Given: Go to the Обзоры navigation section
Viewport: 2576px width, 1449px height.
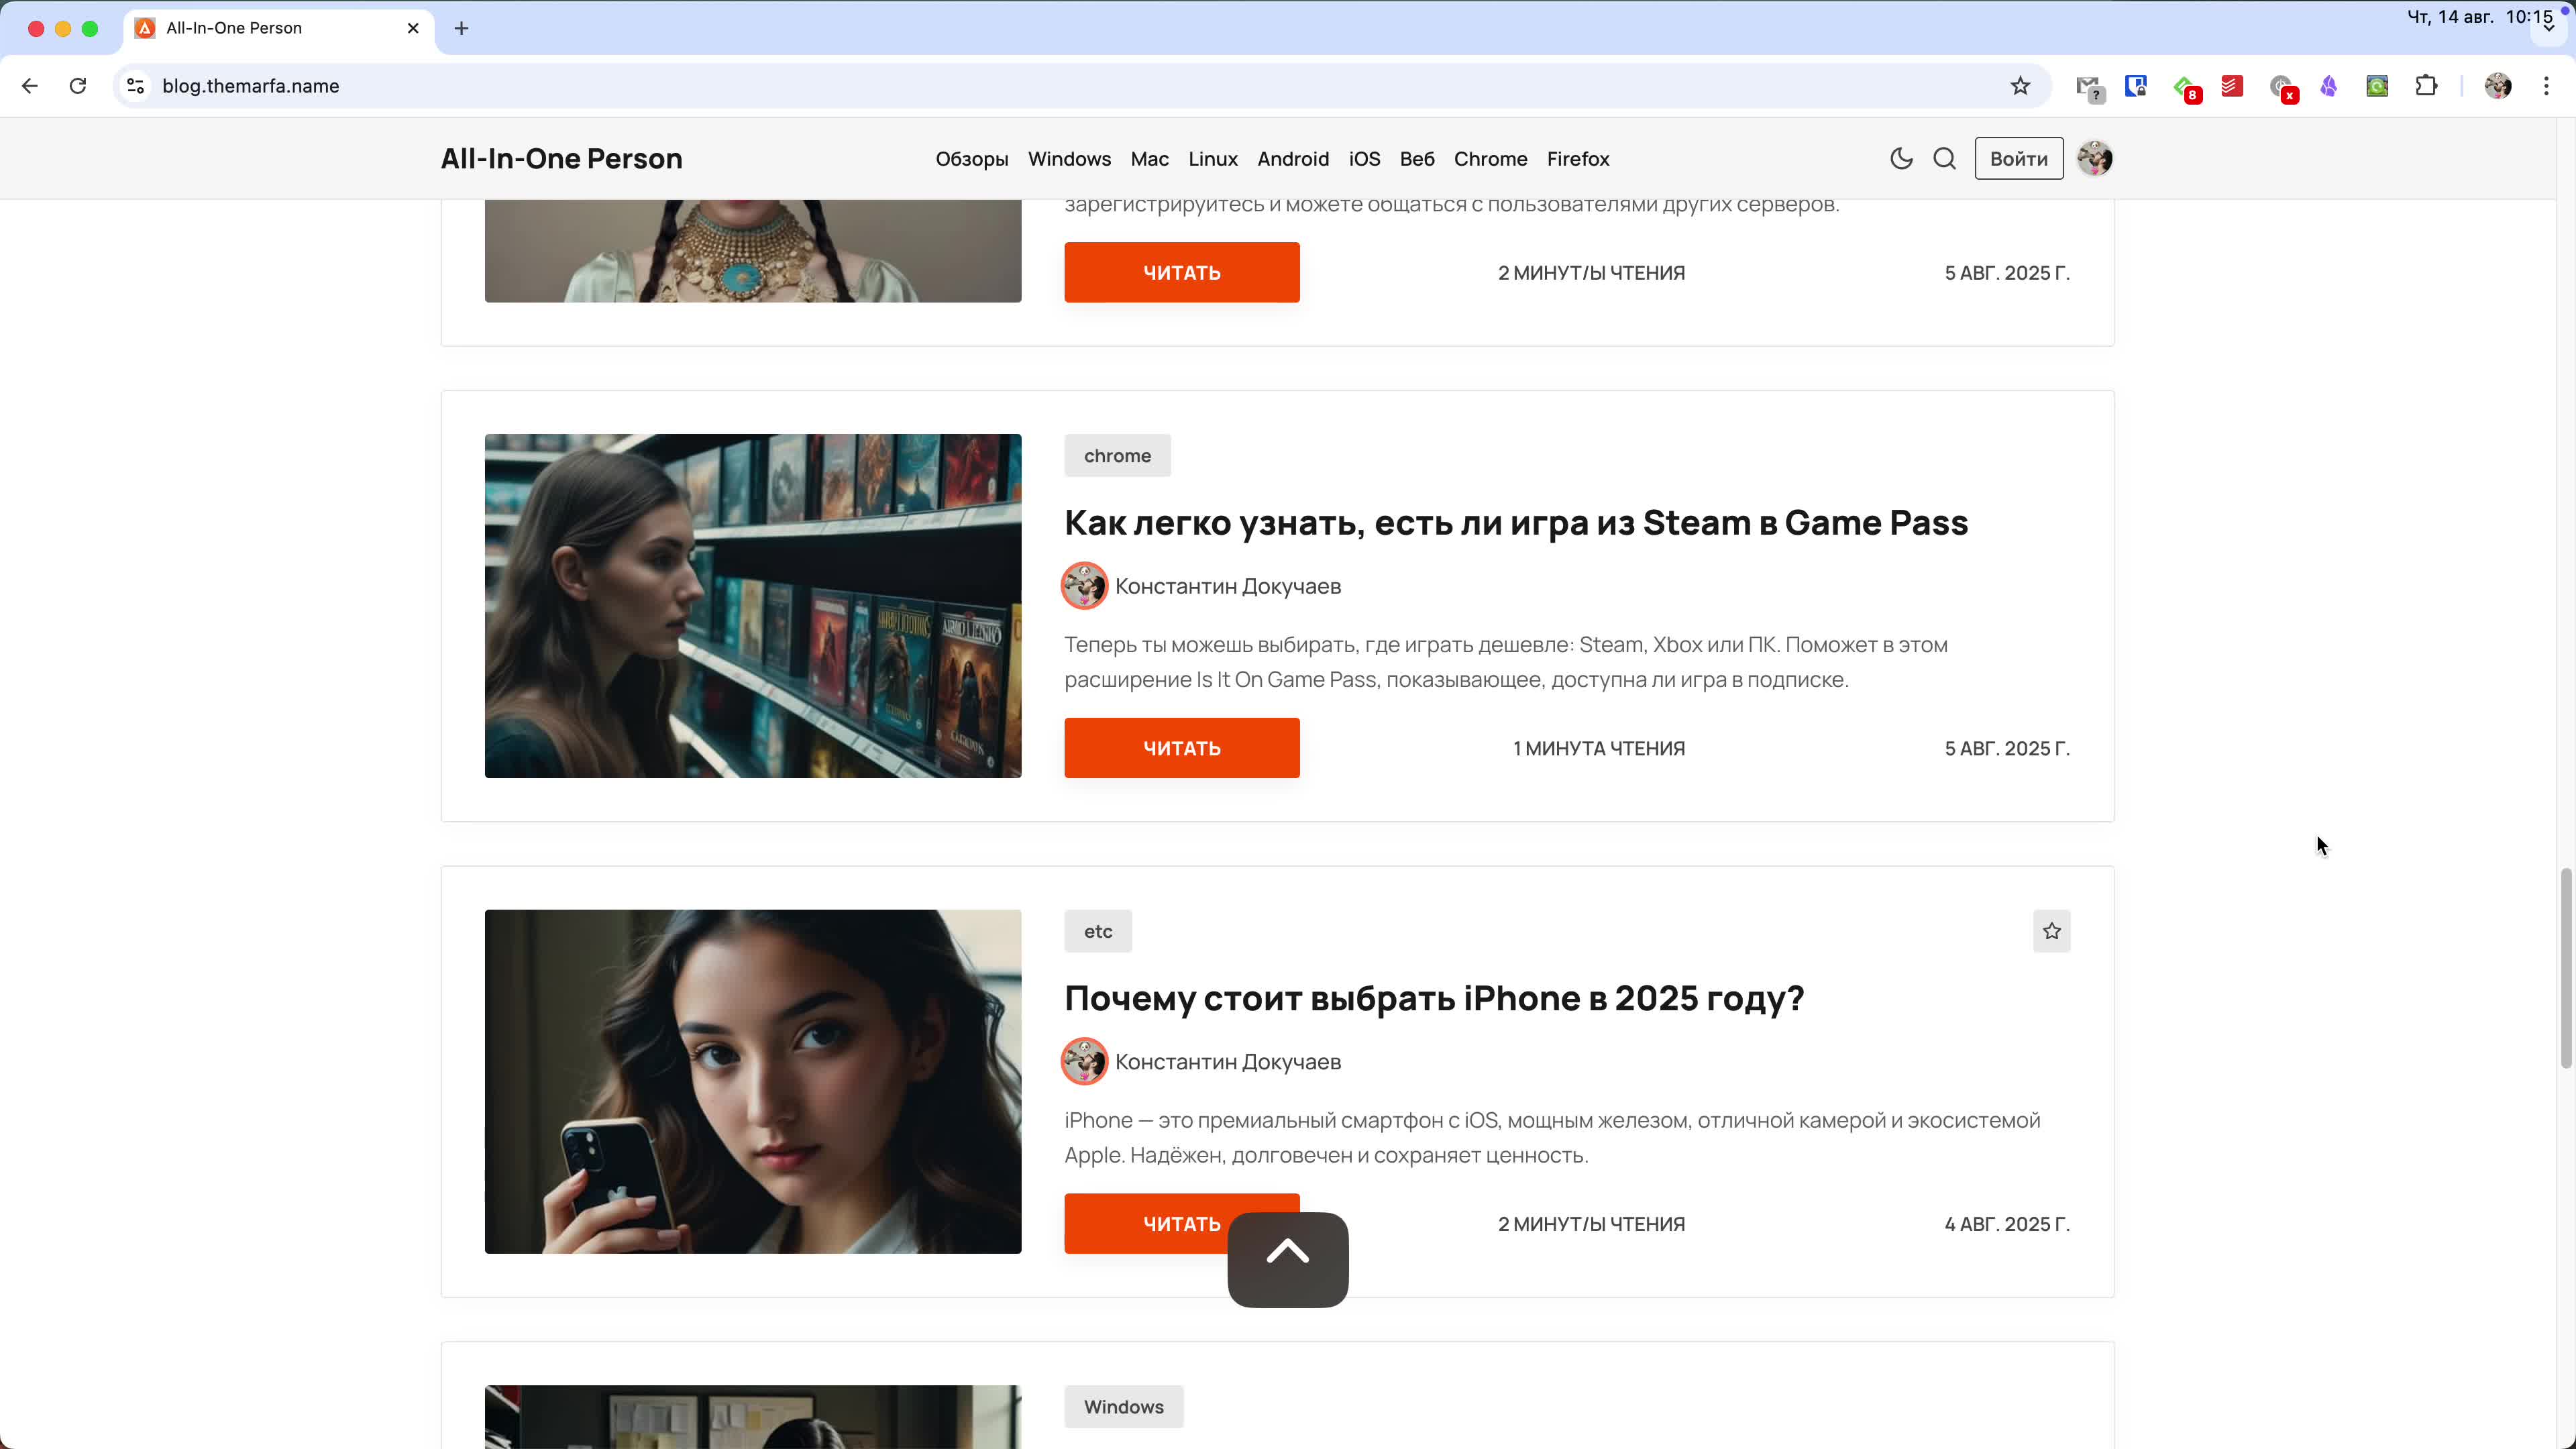Looking at the screenshot, I should (x=971, y=159).
